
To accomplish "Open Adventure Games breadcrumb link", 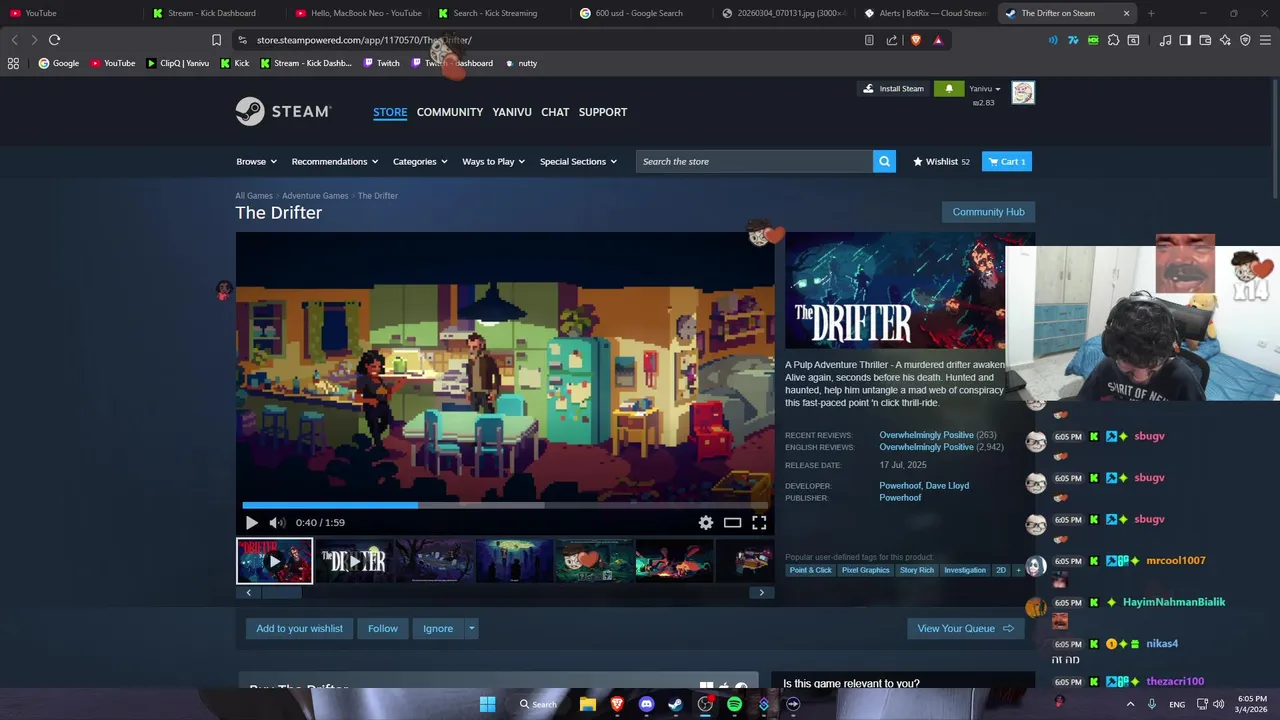I will click(x=315, y=196).
